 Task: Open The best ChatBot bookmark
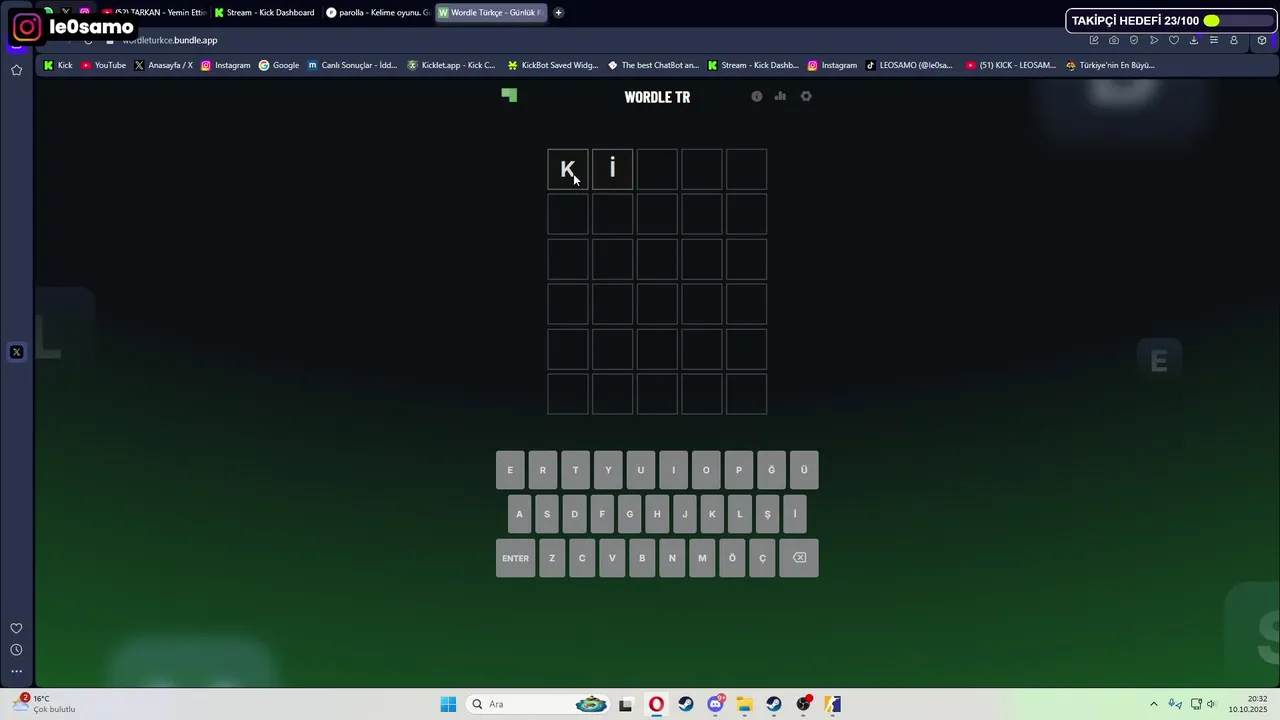[x=654, y=65]
